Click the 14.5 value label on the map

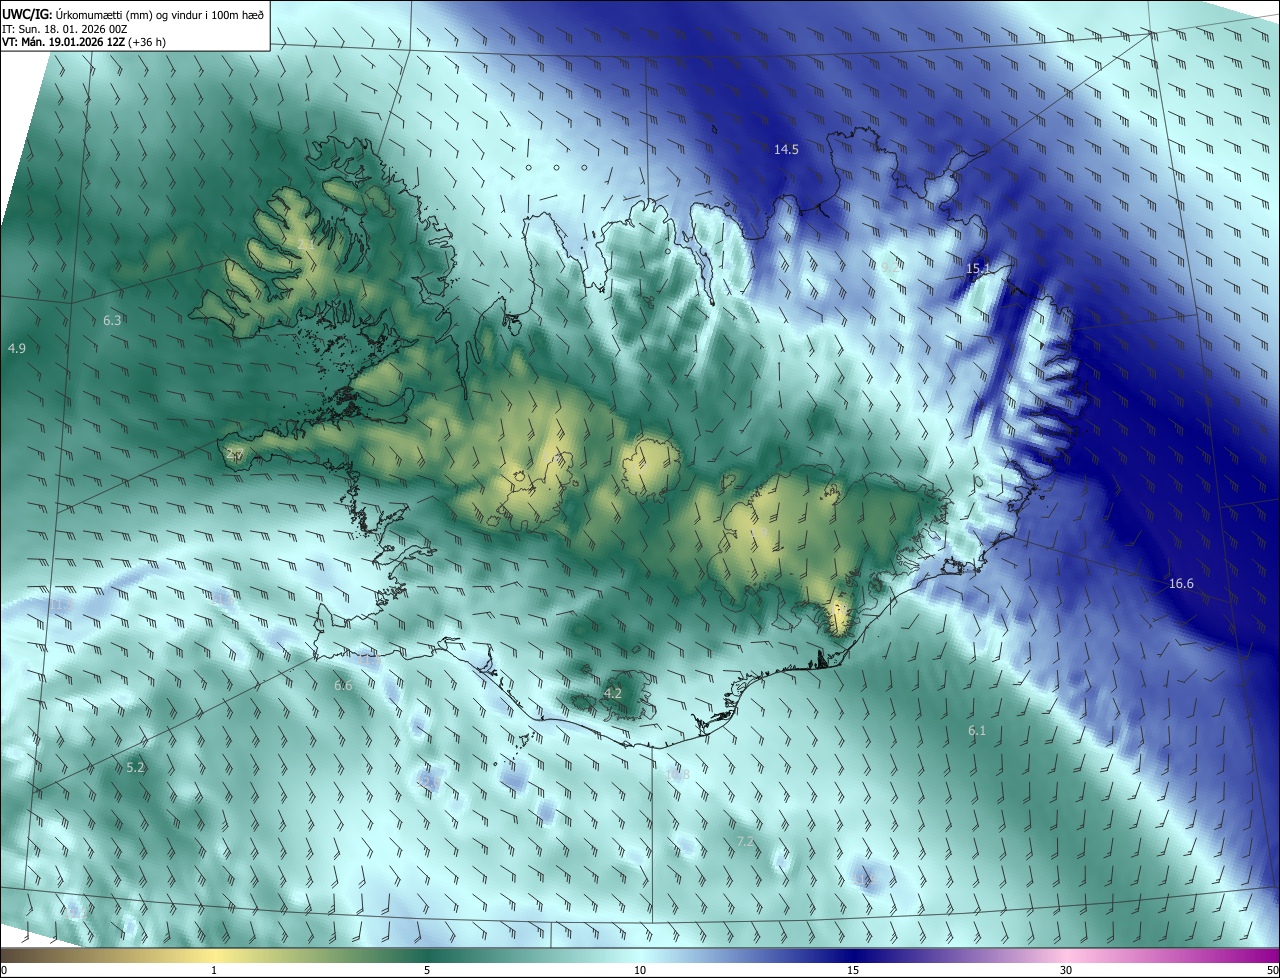coord(786,149)
